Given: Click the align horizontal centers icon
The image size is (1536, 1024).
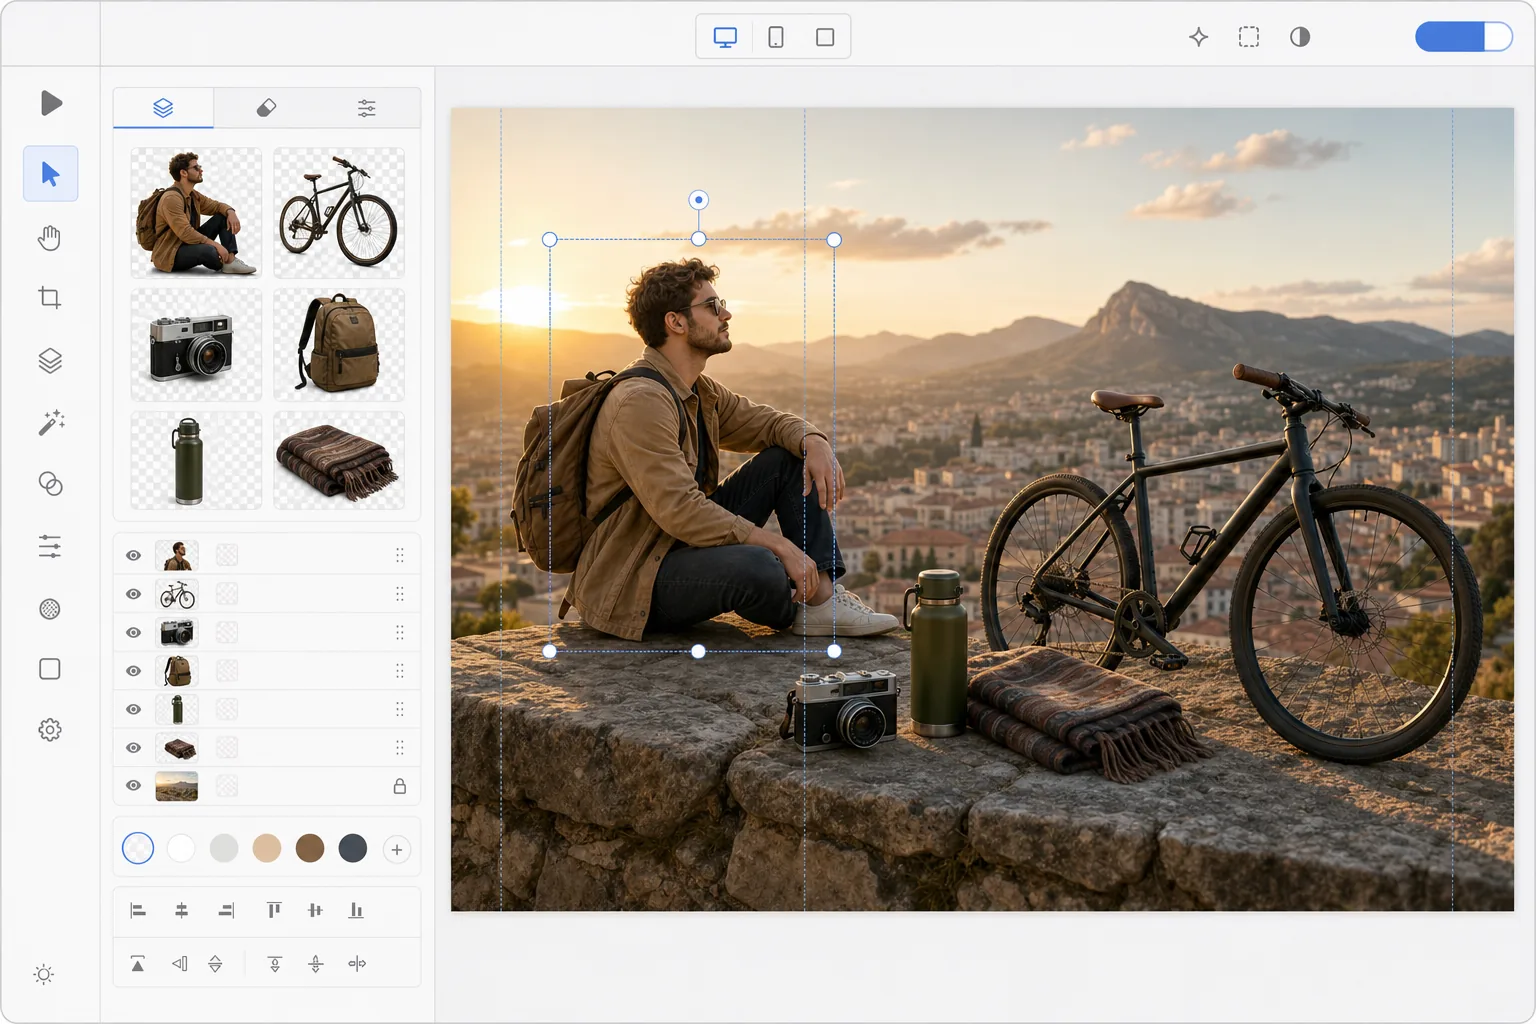Looking at the screenshot, I should 181,910.
